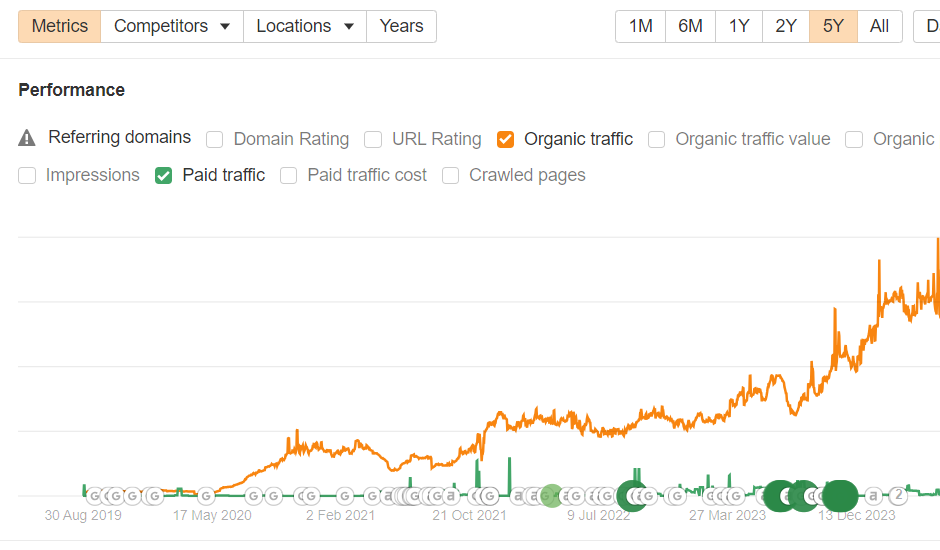Enable the URL Rating checkbox
Viewport: 940px width, 550px height.
click(x=373, y=139)
